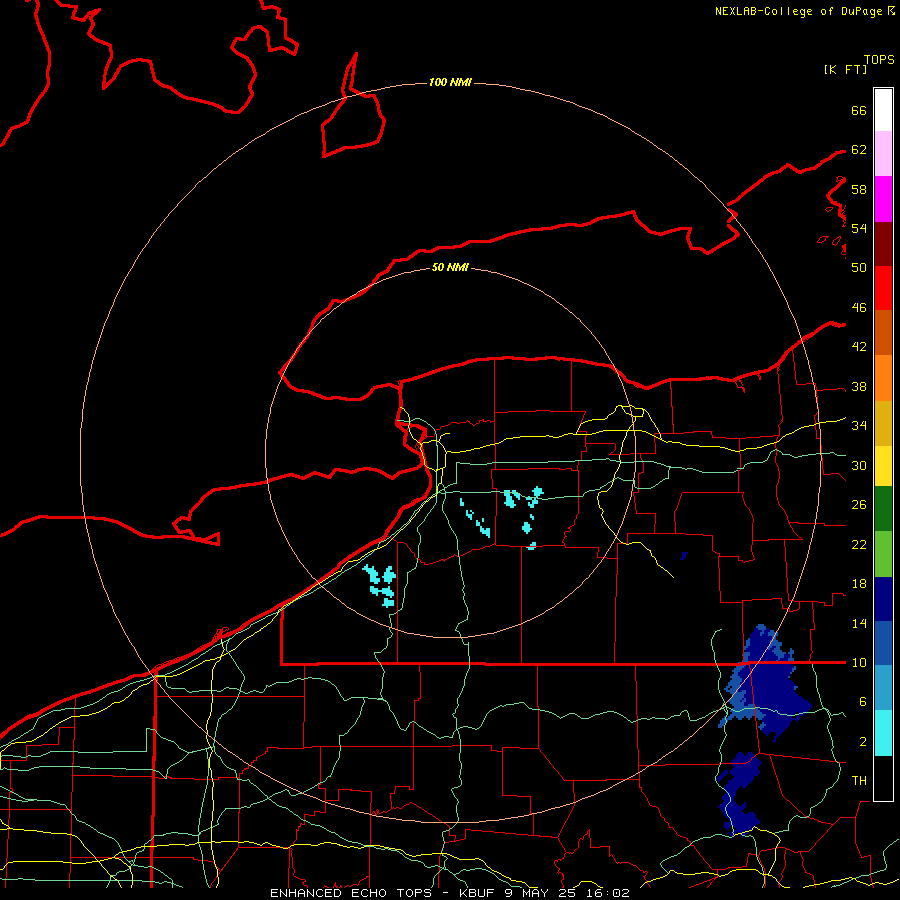Click the legend value "38"
Image resolution: width=900 pixels, height=900 pixels.
(859, 386)
